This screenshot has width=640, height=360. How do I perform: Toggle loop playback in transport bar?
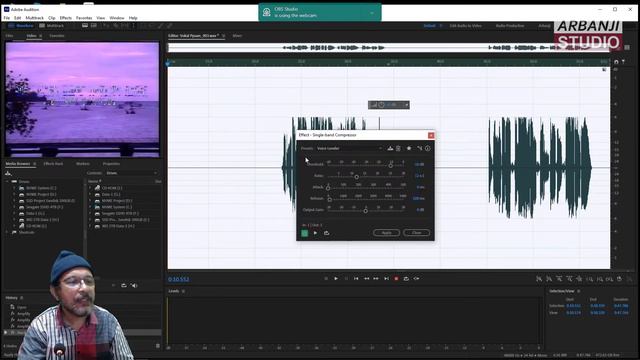[x=406, y=279]
